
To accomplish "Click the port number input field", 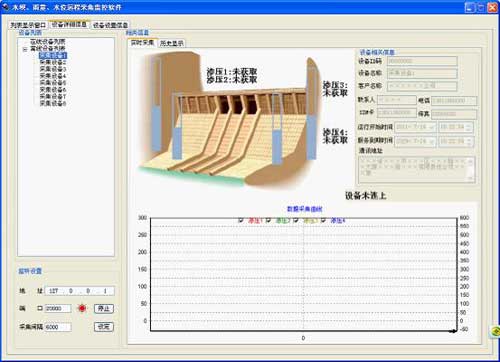I will click(58, 308).
